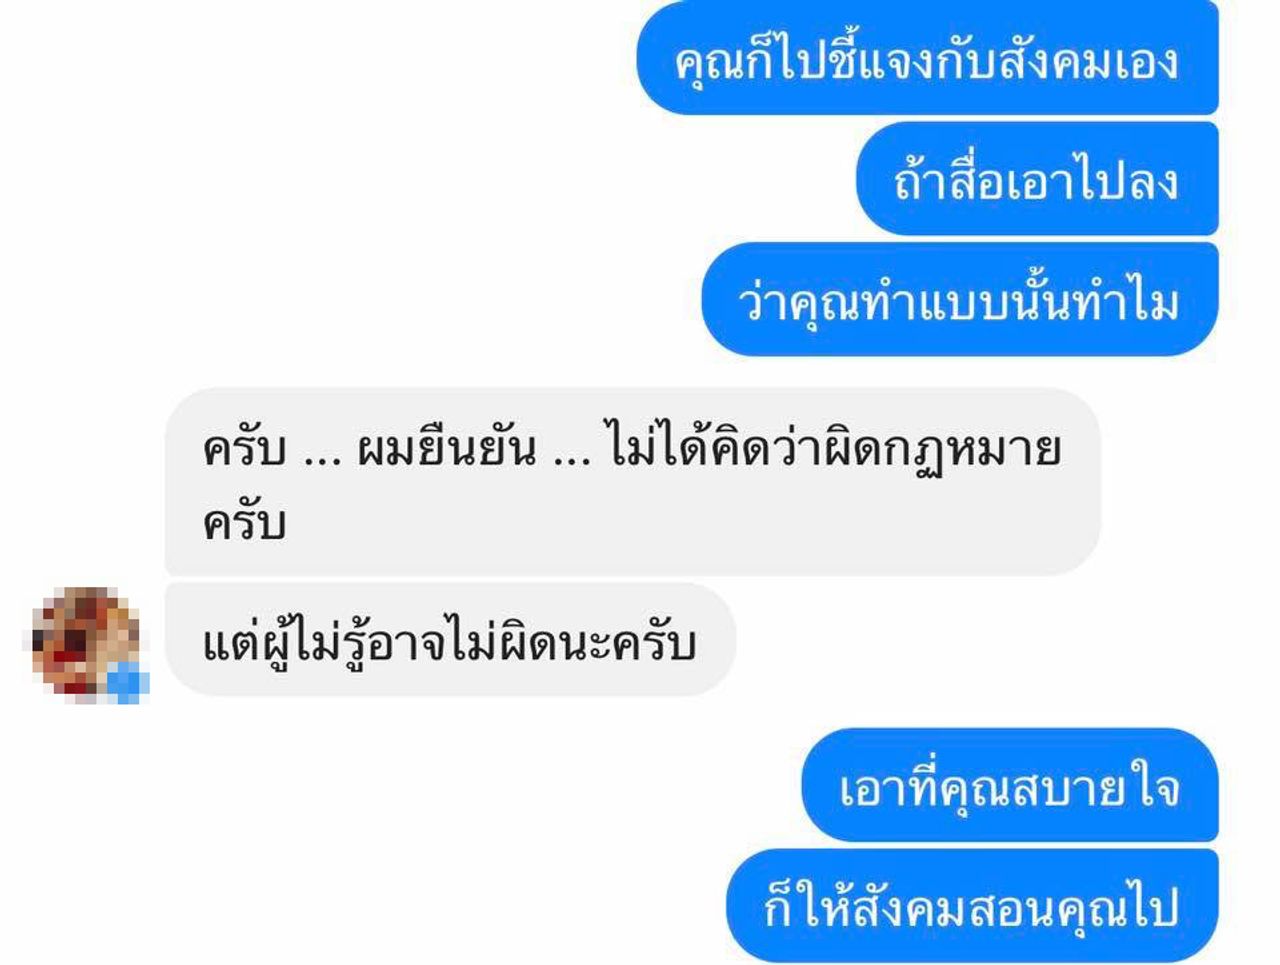Click the blue Messenger badge on avatar
This screenshot has height=965, width=1280.
click(128, 682)
